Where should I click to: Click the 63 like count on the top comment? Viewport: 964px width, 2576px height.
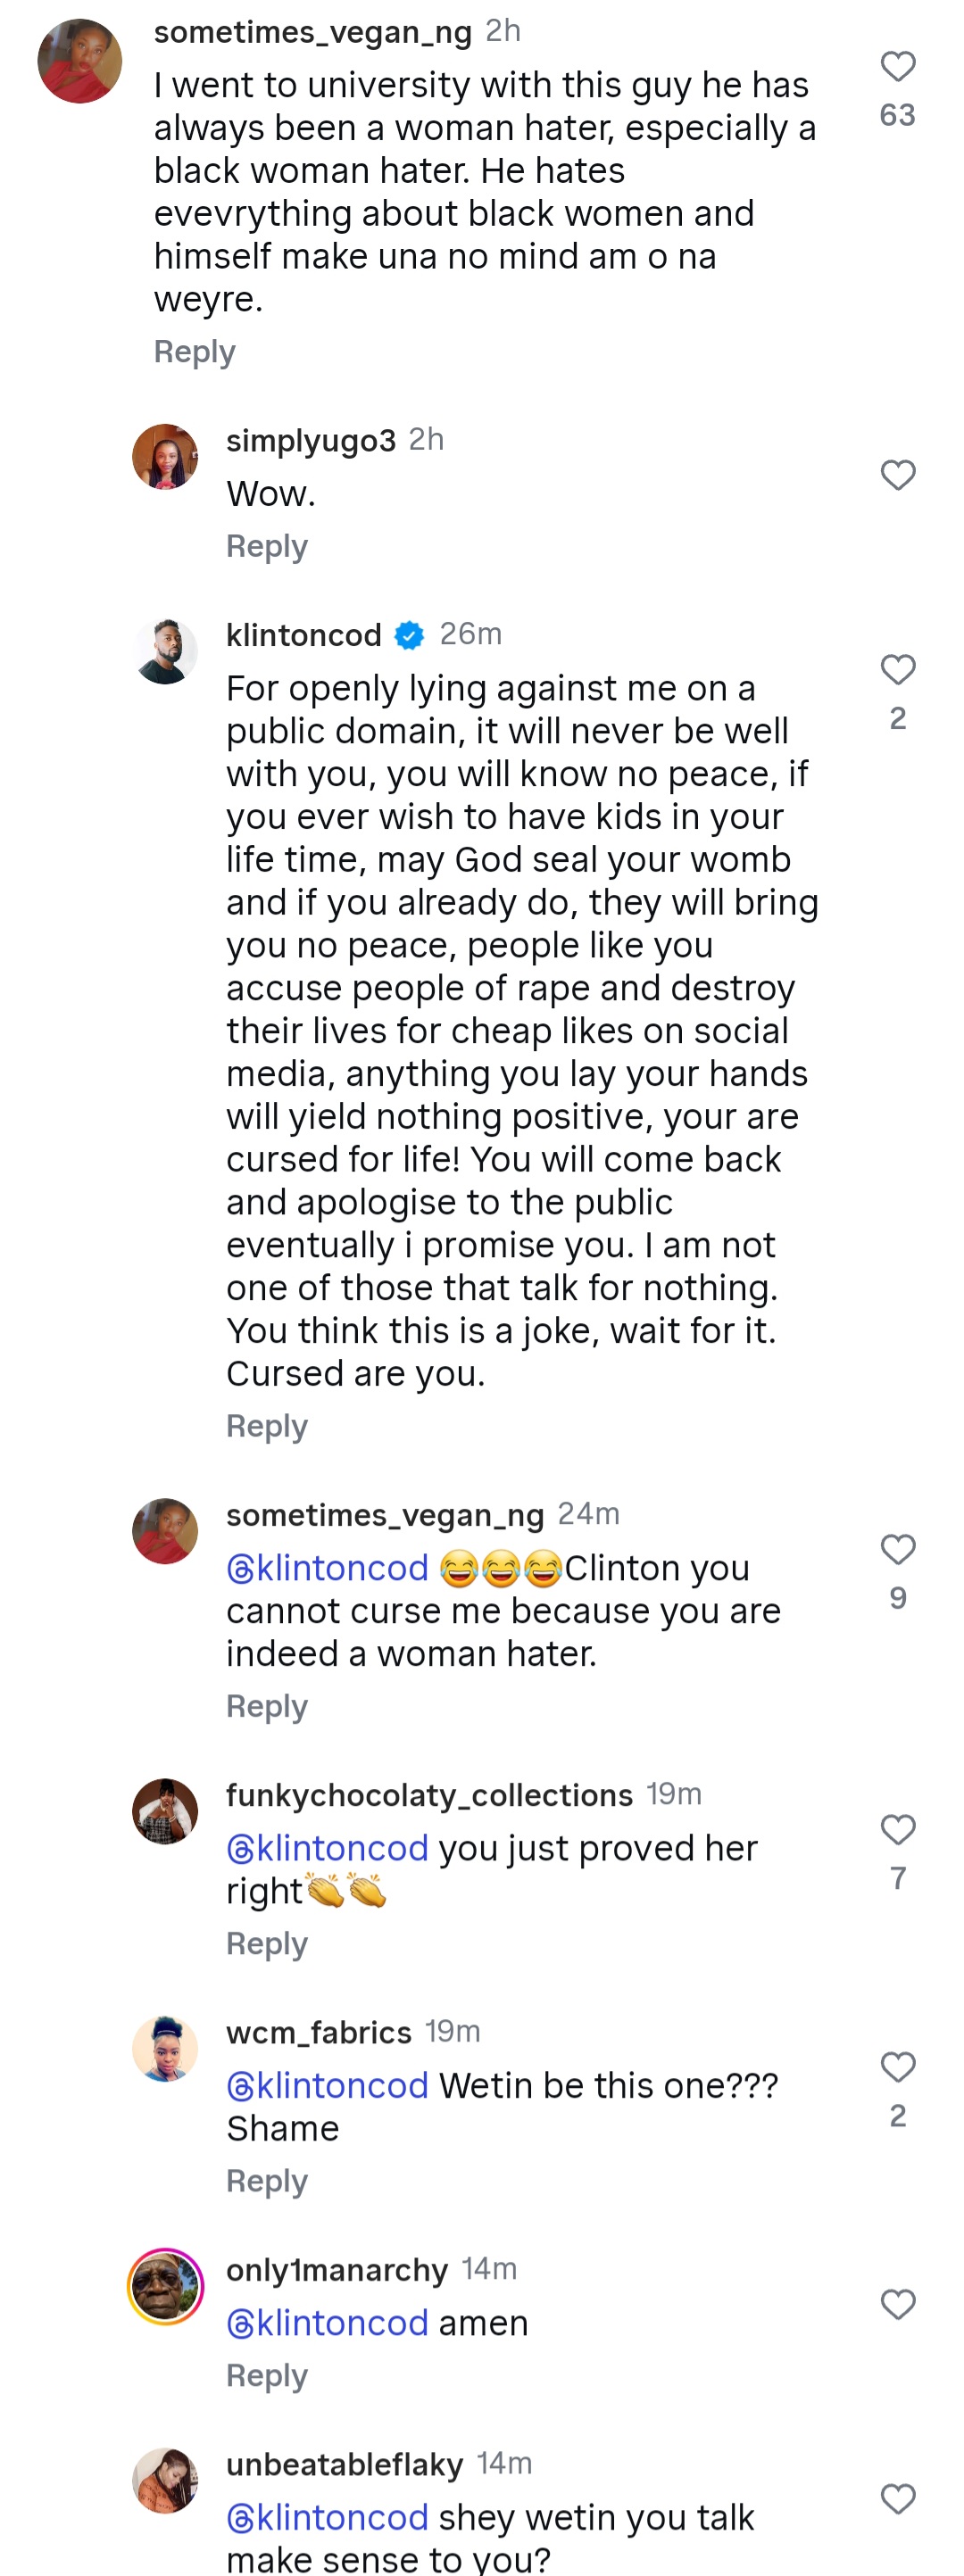(x=897, y=116)
